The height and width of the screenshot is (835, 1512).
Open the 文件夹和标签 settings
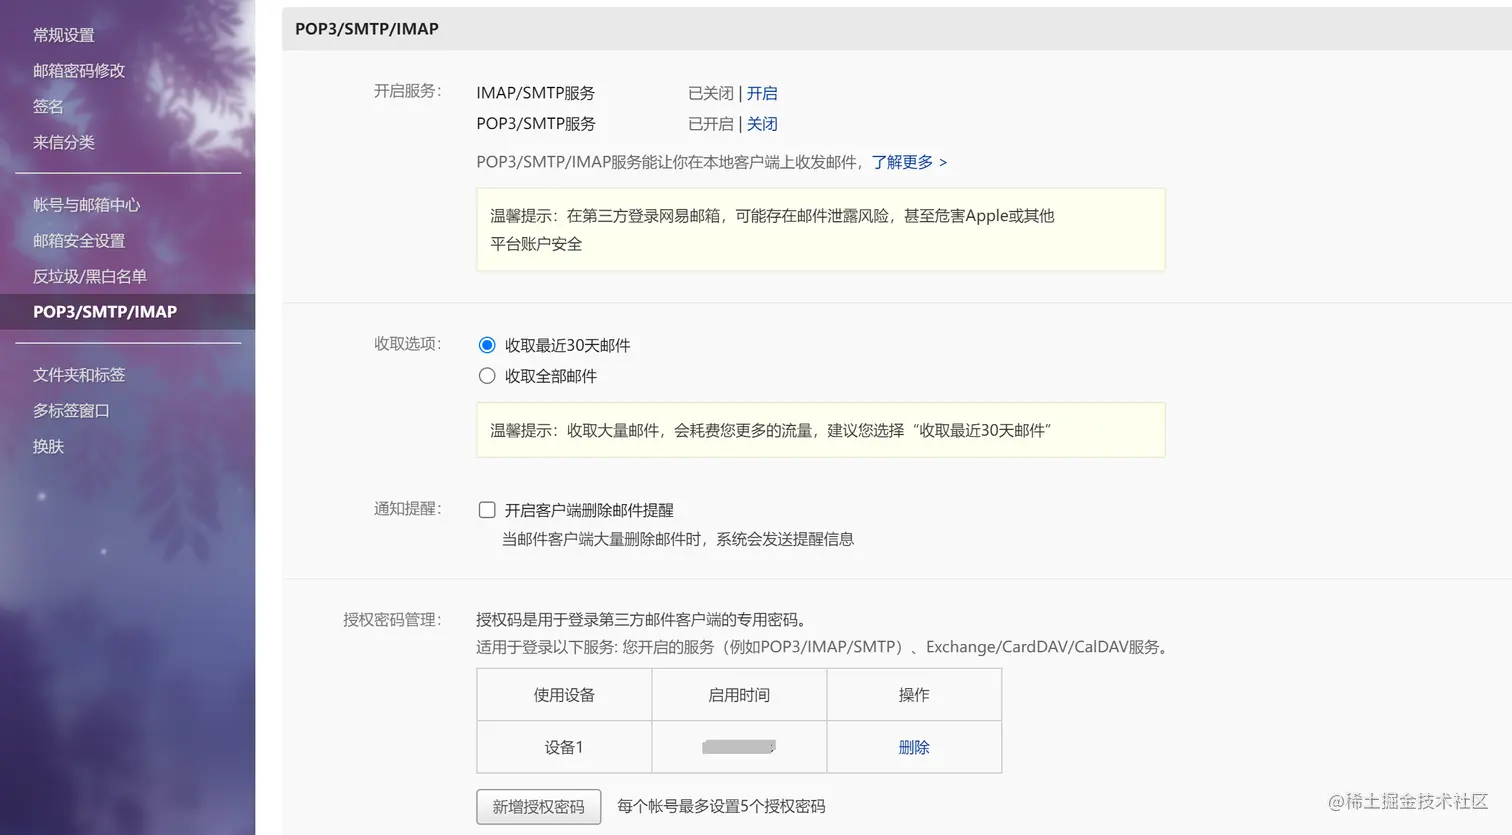point(78,374)
